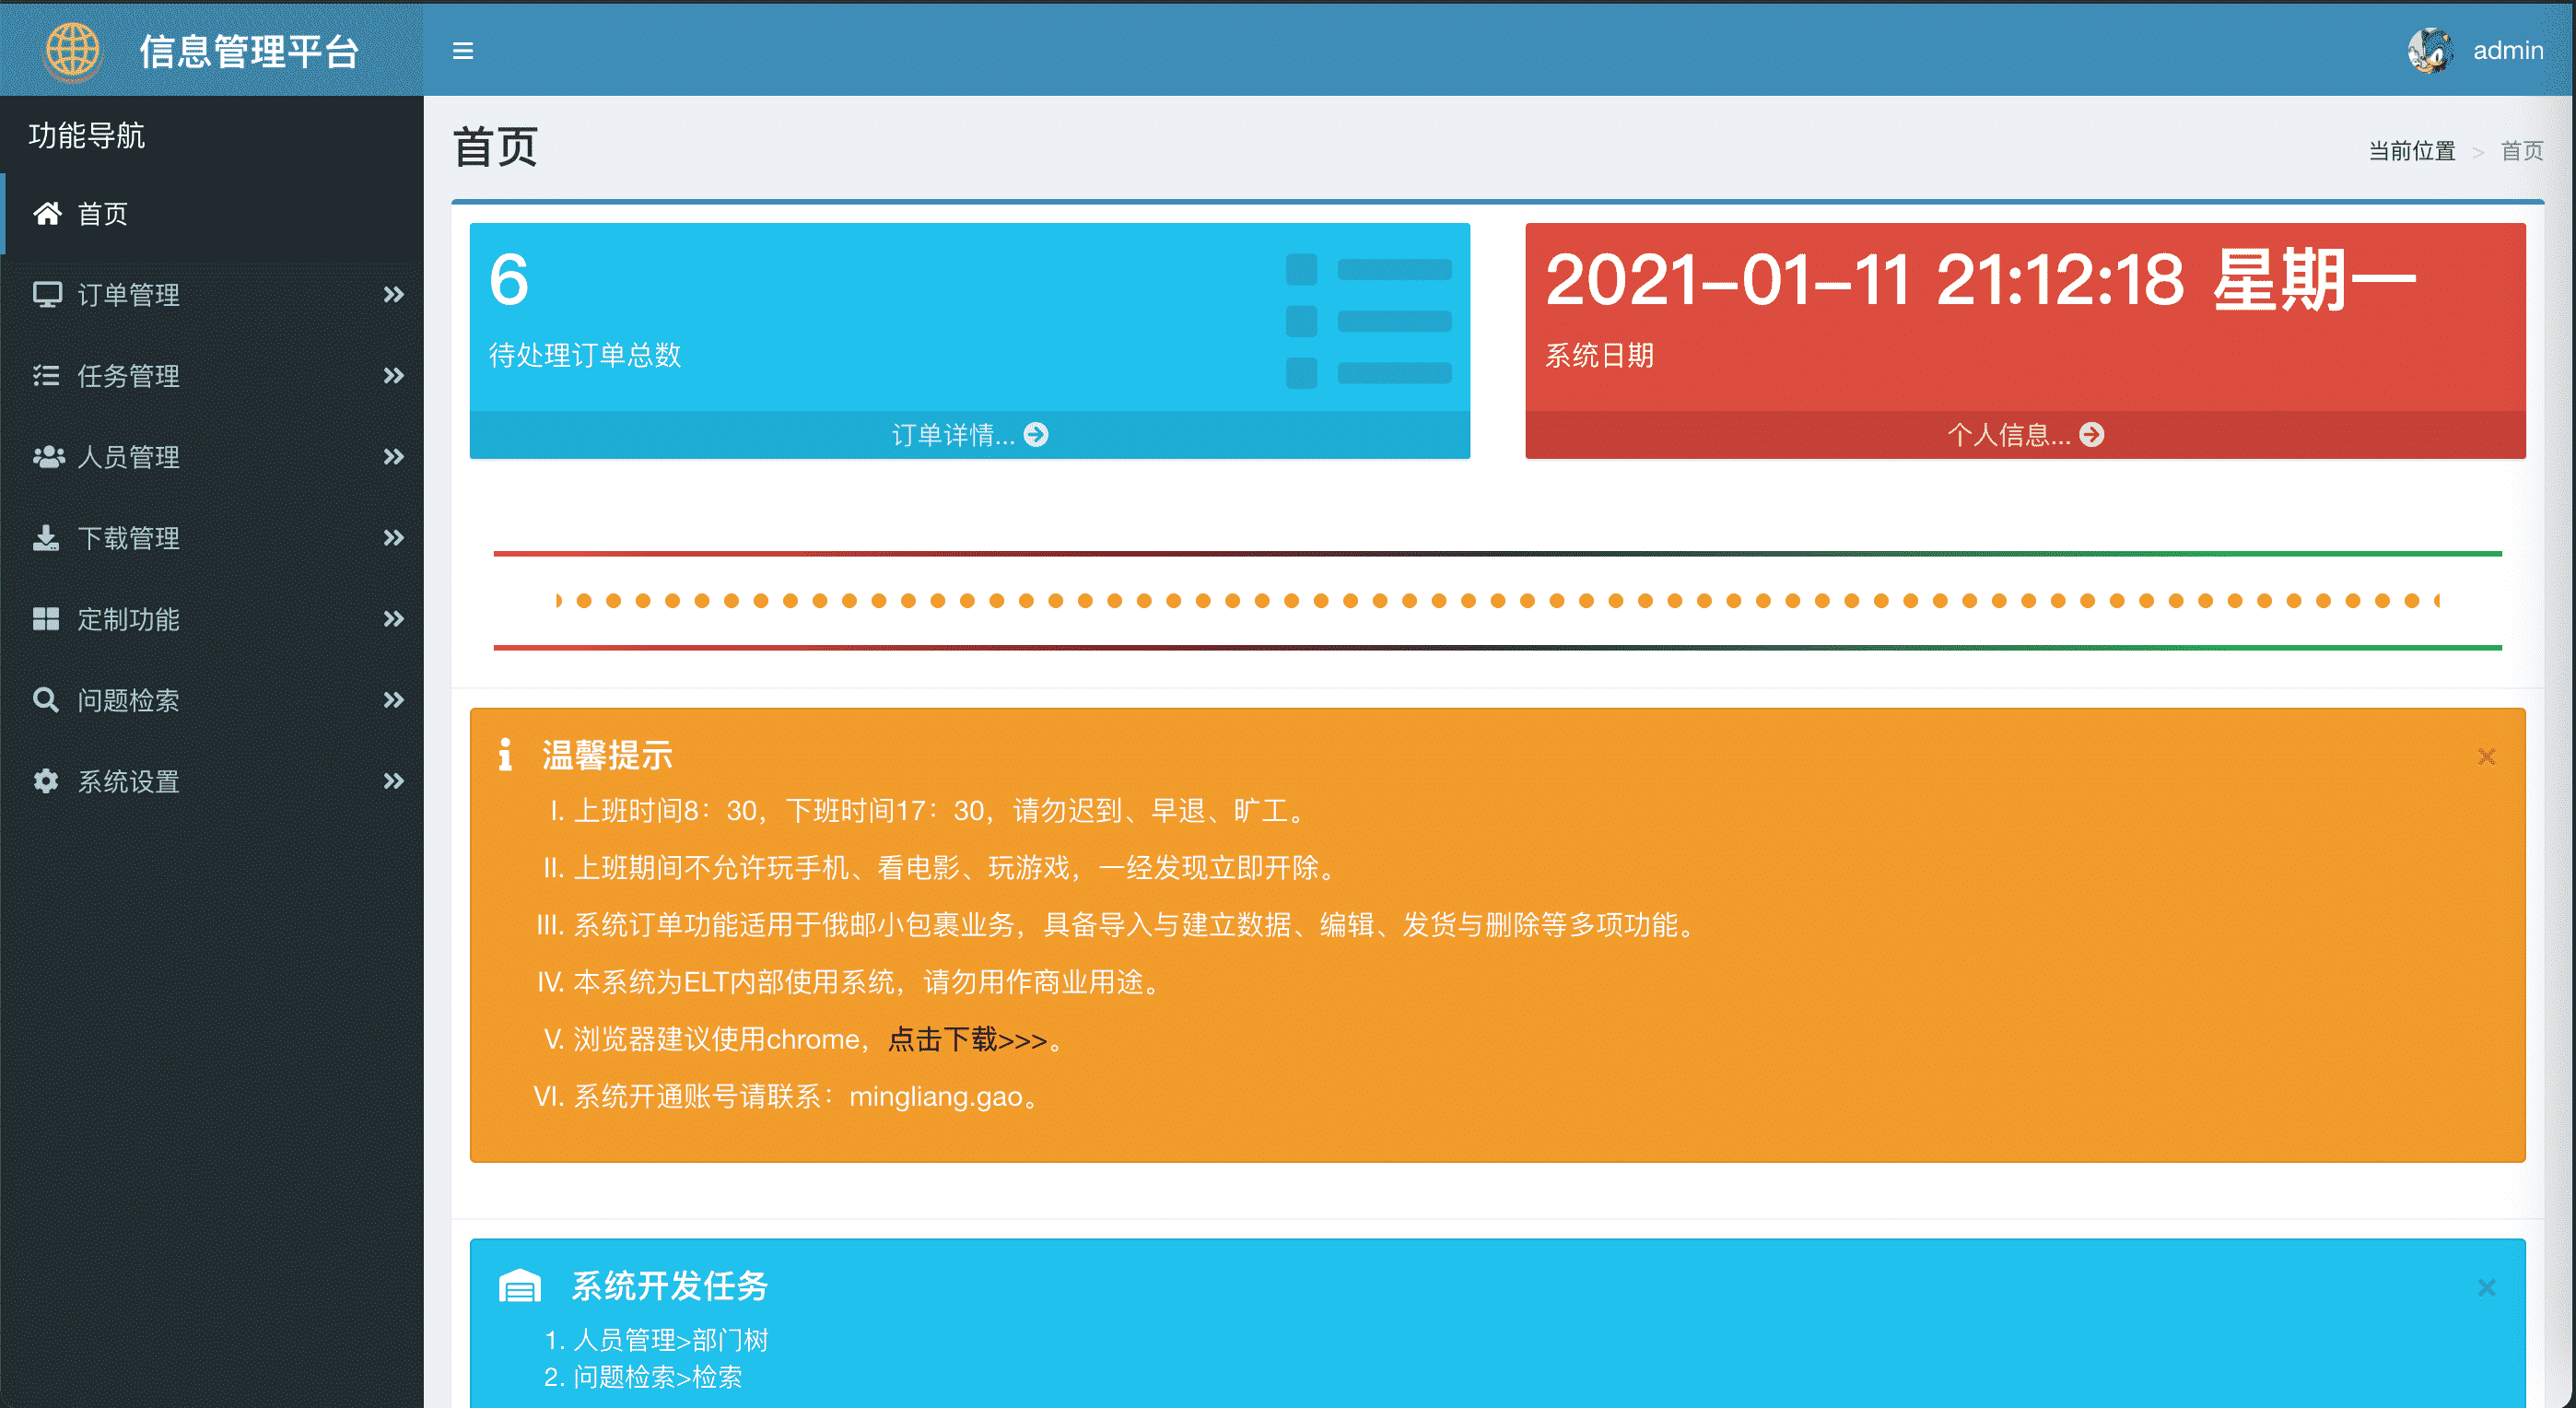The width and height of the screenshot is (2576, 1408).
Task: Dismiss the orange 温馨提示 alert
Action: pyautogui.click(x=2486, y=757)
